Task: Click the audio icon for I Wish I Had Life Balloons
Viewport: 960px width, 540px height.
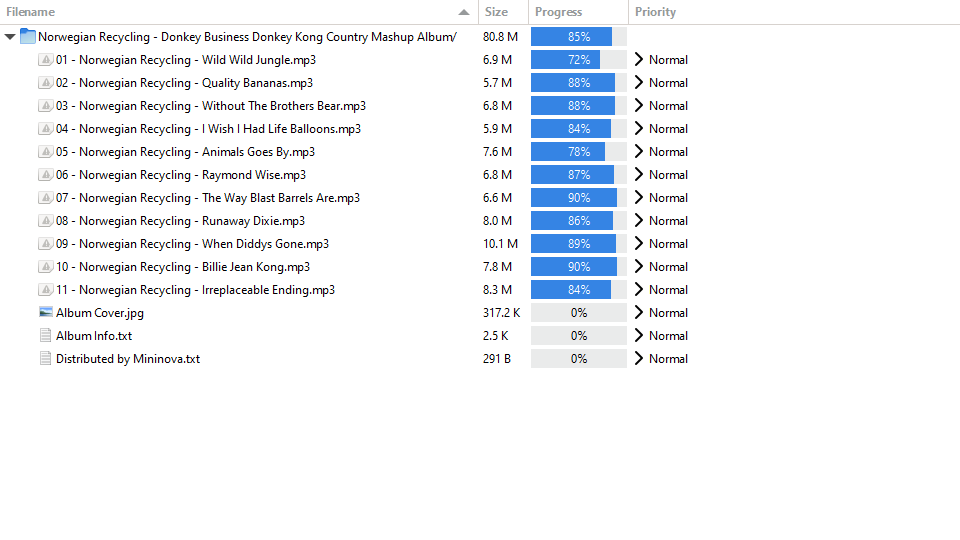Action: (45, 129)
